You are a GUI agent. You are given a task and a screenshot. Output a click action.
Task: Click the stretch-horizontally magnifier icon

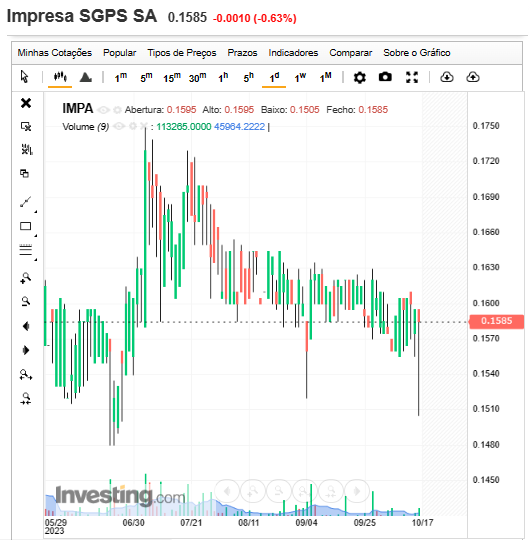(x=26, y=374)
